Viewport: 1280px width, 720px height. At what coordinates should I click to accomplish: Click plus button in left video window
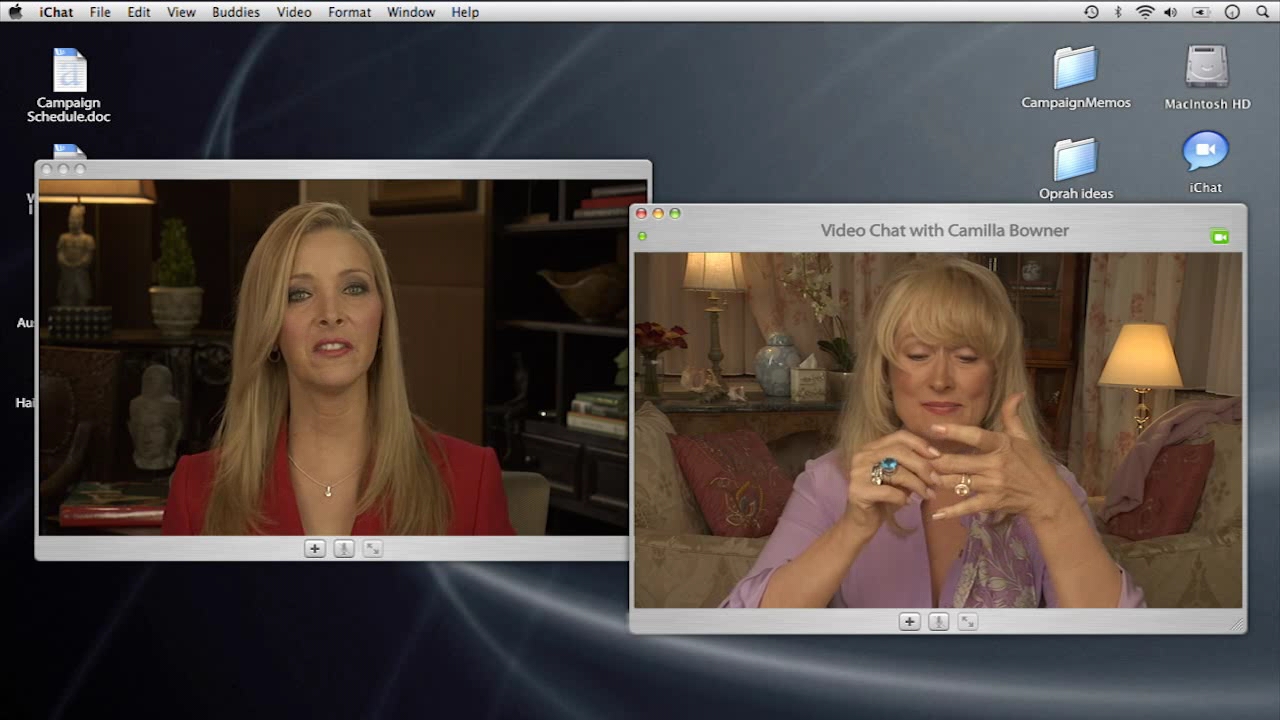(x=314, y=548)
